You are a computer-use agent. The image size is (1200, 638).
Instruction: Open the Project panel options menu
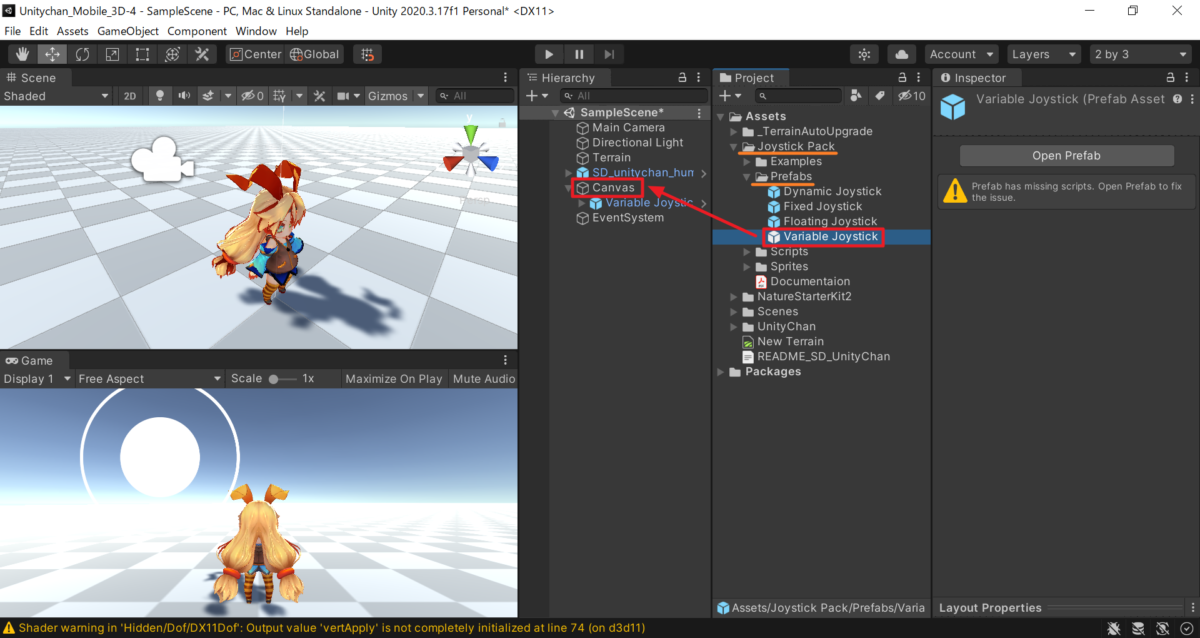919,77
